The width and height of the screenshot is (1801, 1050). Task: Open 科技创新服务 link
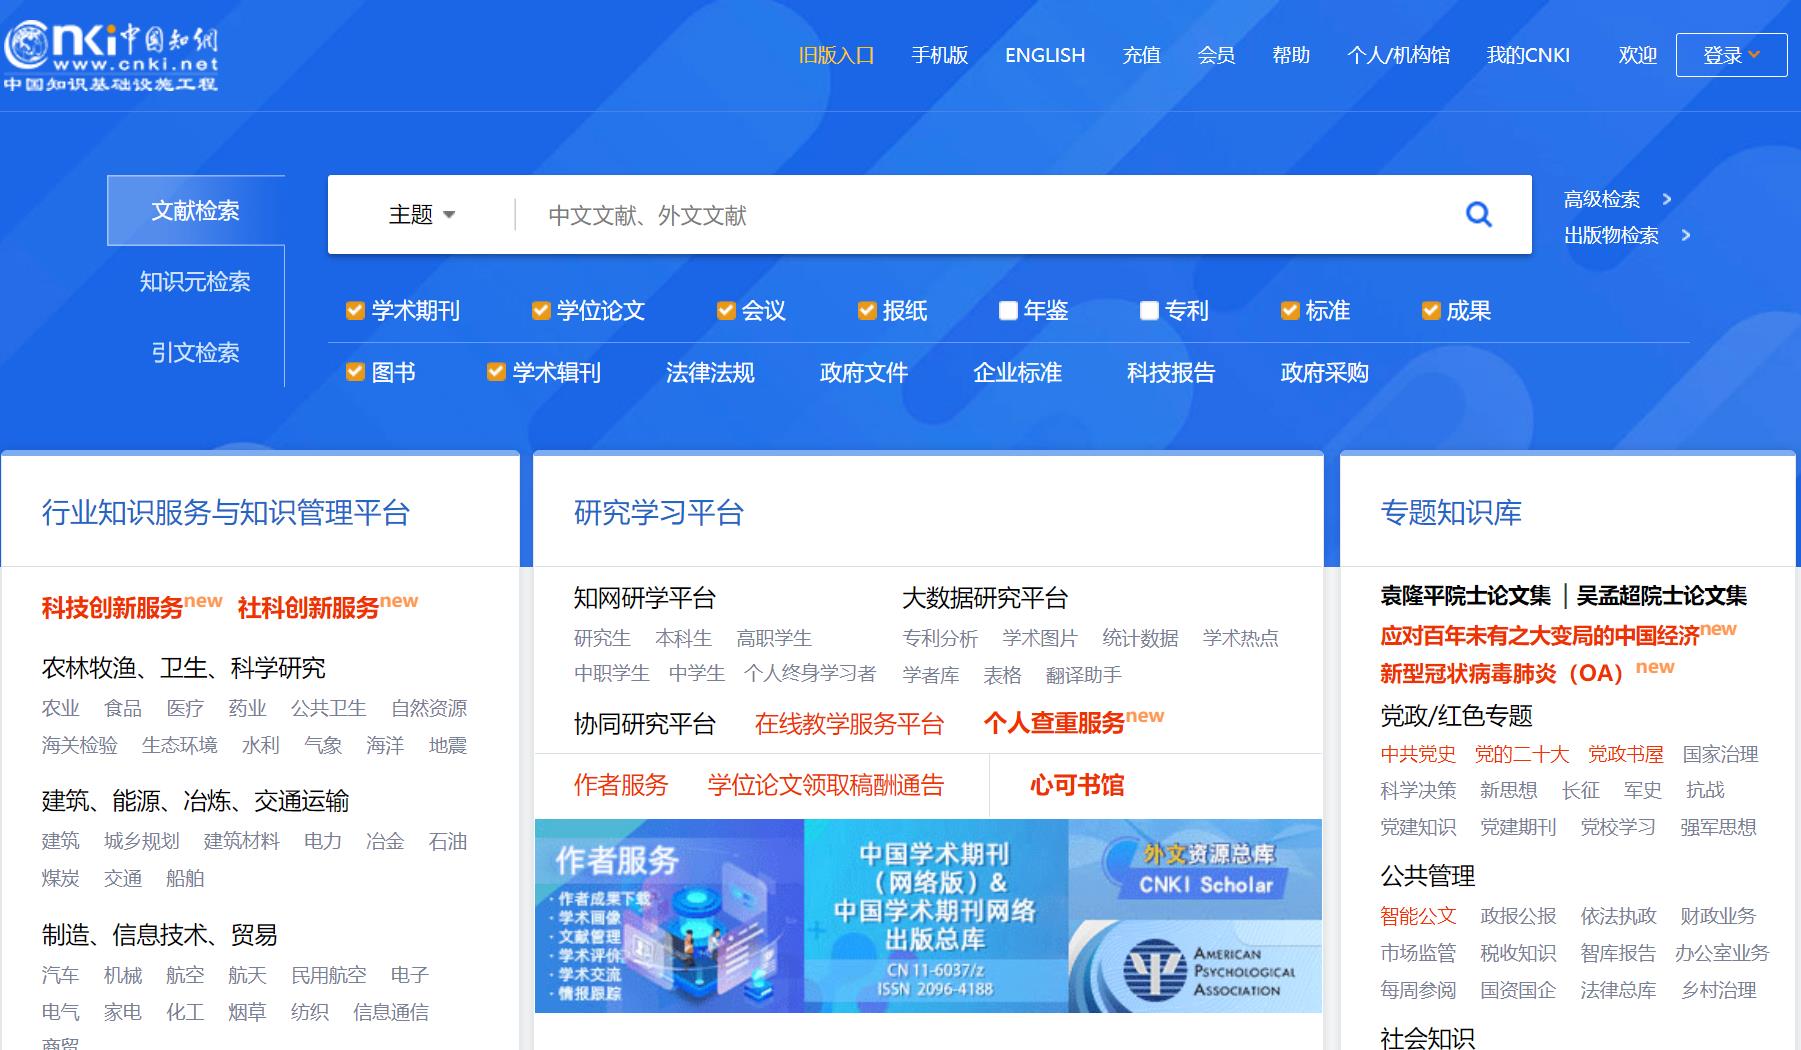tap(113, 607)
